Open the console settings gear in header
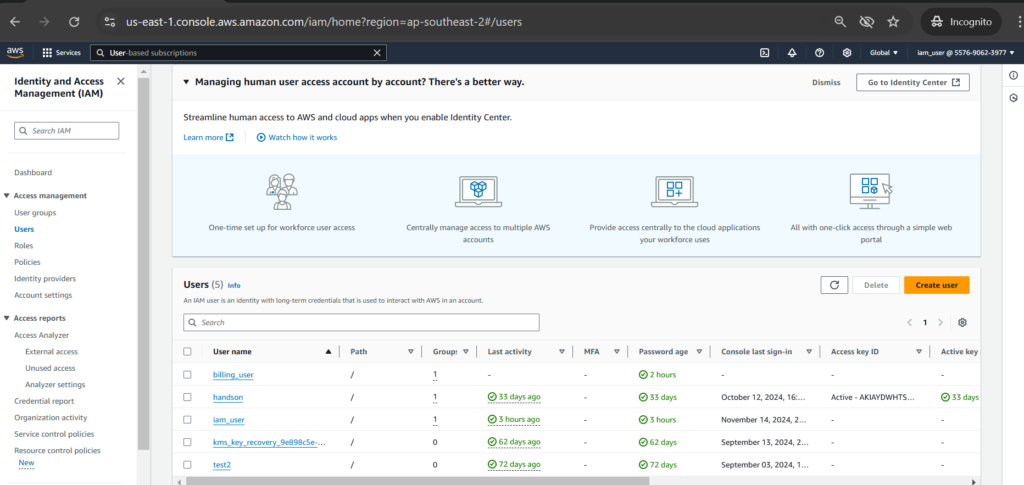The width and height of the screenshot is (1024, 485). 846,53
